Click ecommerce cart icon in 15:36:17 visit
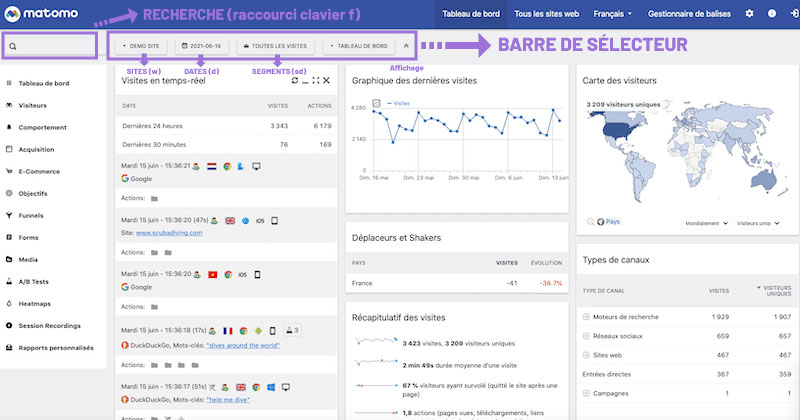Viewport: 800px width, 420px height. click(212, 387)
